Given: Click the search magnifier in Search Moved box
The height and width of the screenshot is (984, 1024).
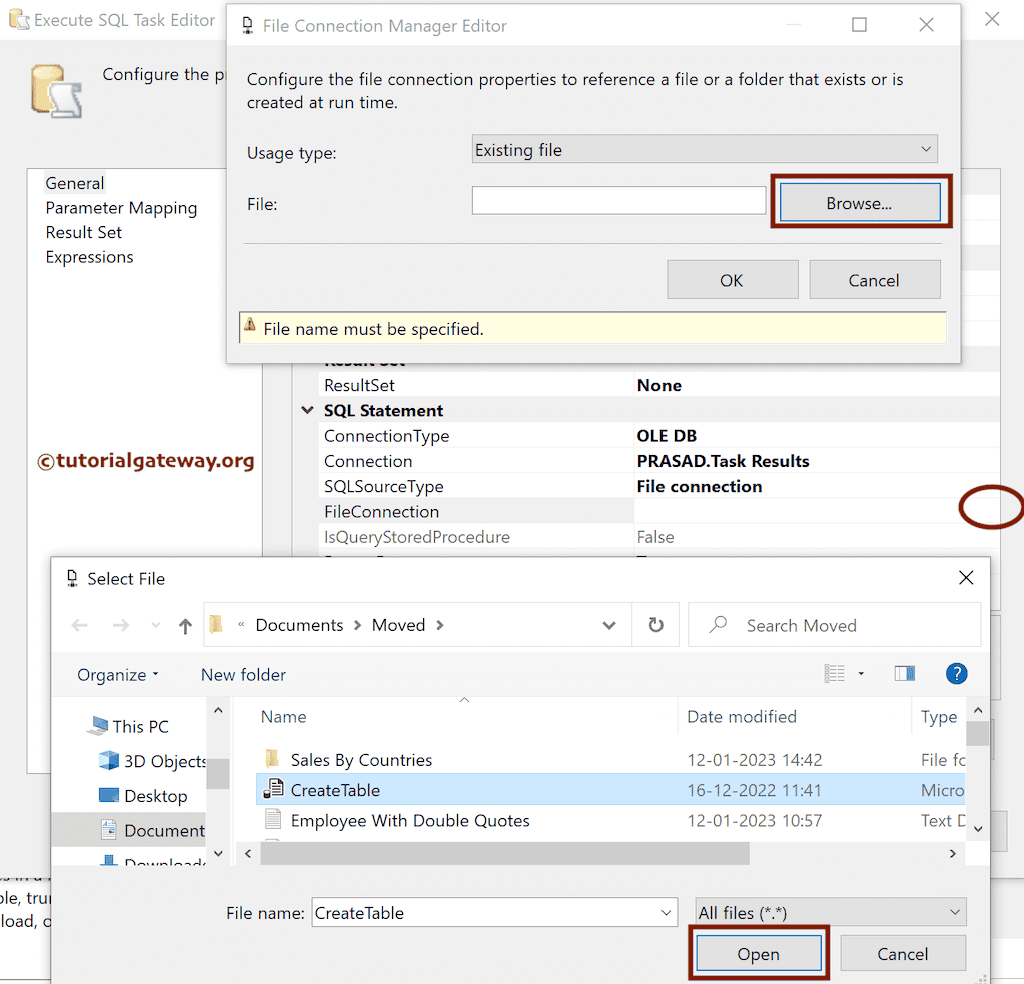Looking at the screenshot, I should [x=718, y=625].
